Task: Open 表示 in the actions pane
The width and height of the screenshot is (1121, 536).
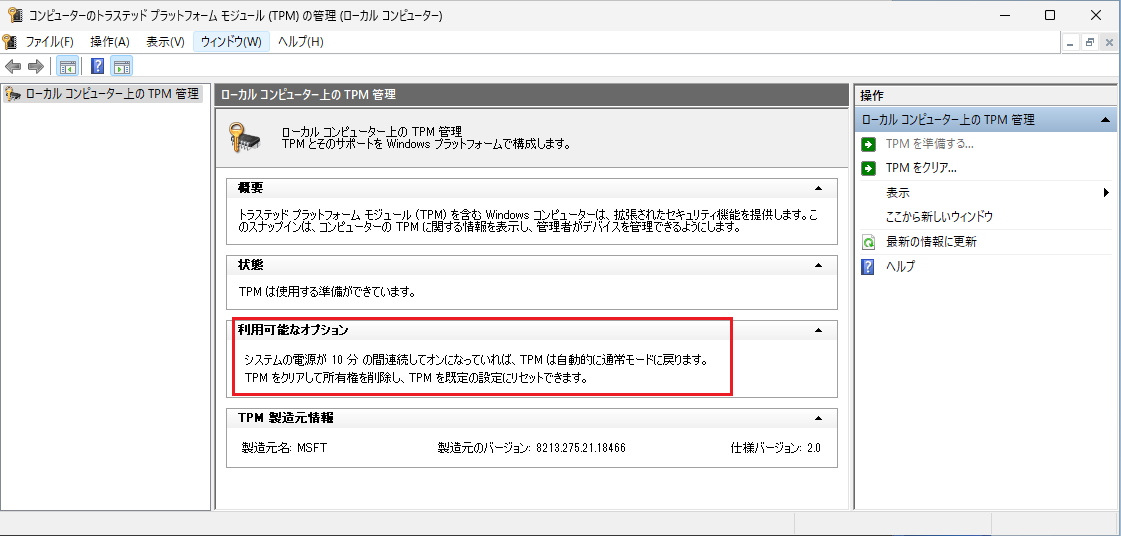Action: pyautogui.click(x=898, y=193)
